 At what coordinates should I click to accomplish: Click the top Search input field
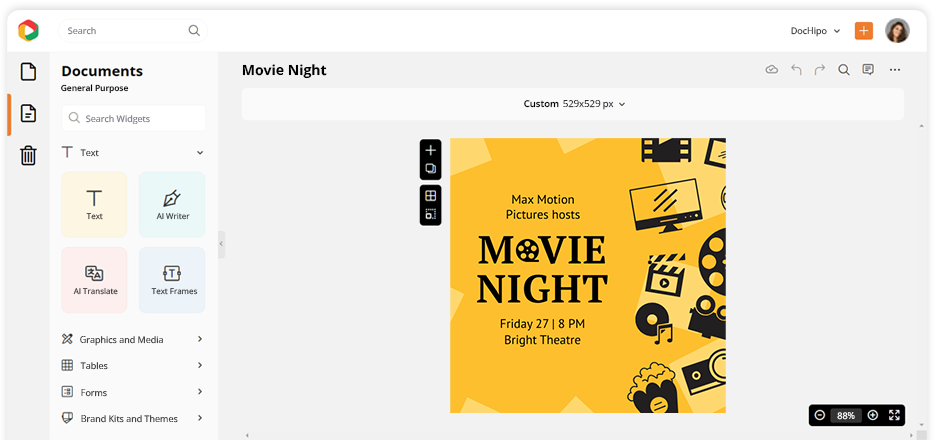click(x=133, y=30)
